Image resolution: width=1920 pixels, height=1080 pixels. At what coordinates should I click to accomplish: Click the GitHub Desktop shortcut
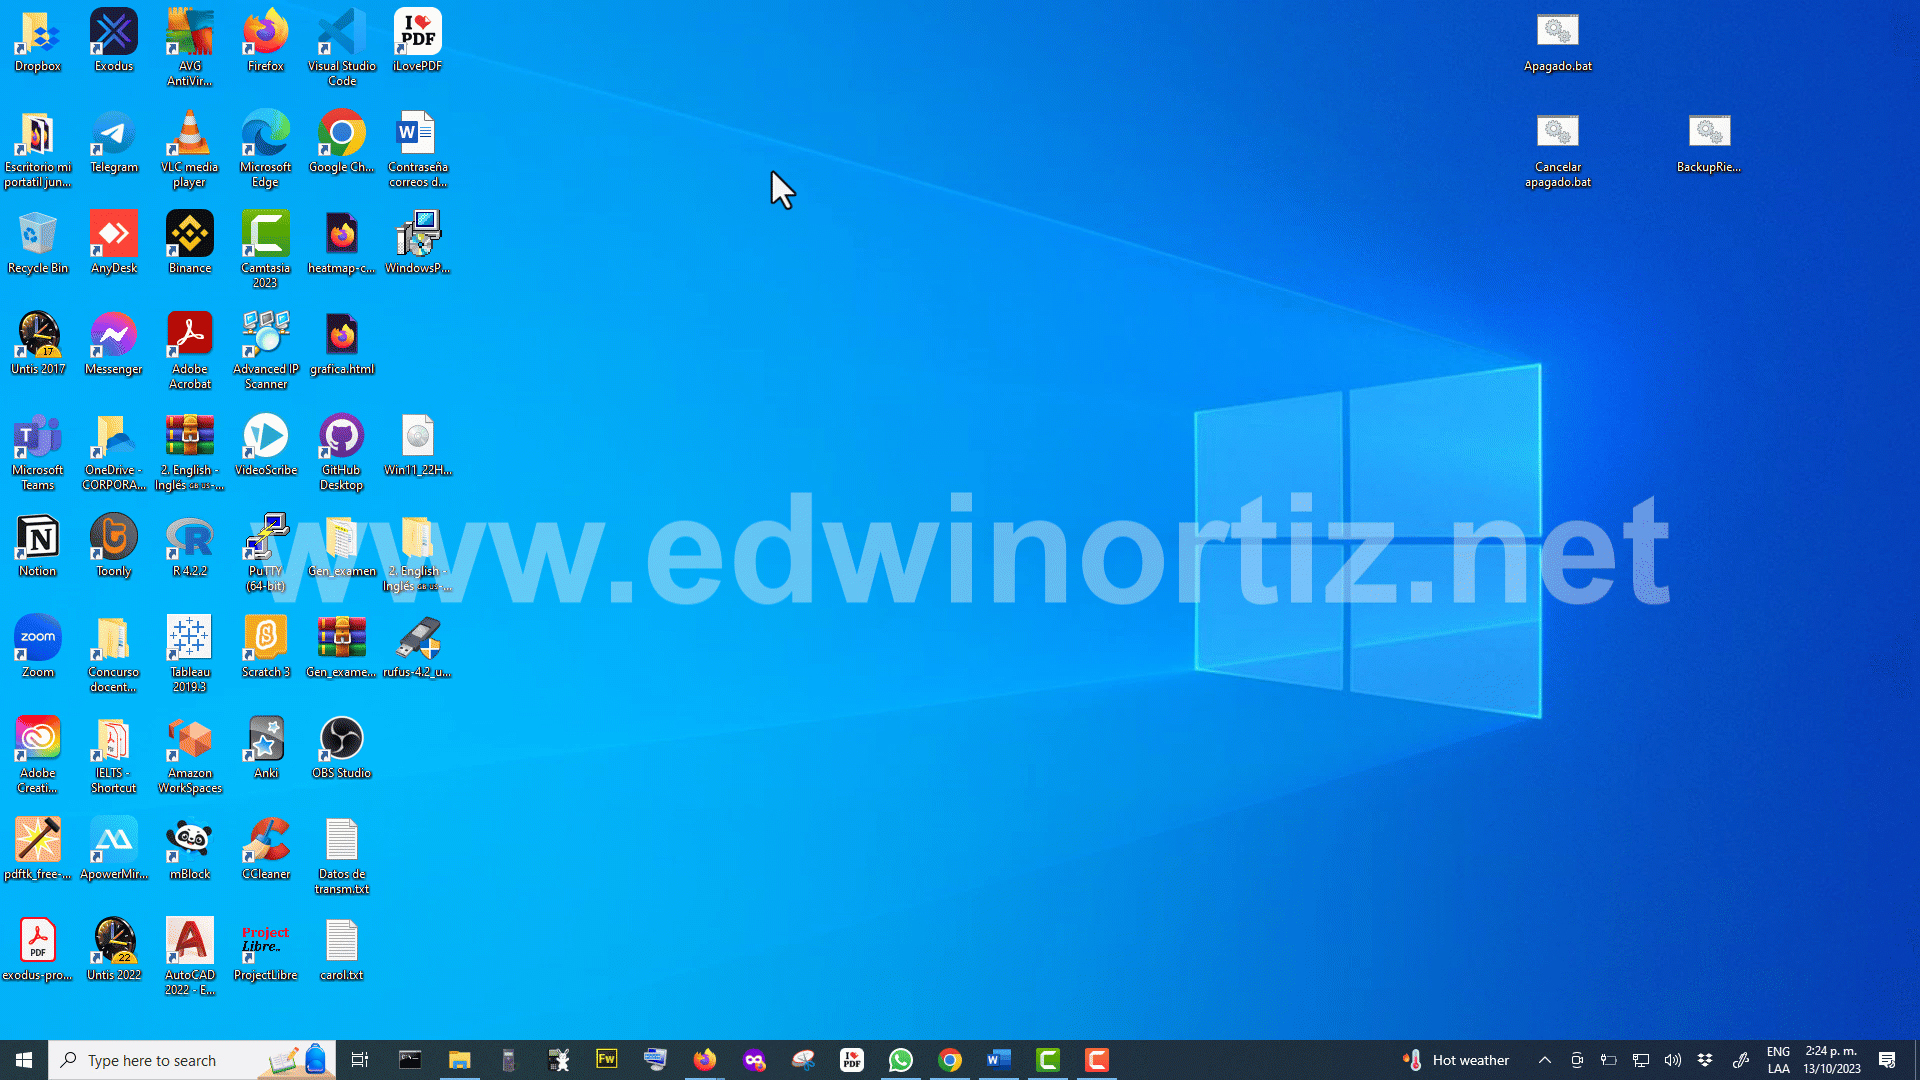pos(342,452)
